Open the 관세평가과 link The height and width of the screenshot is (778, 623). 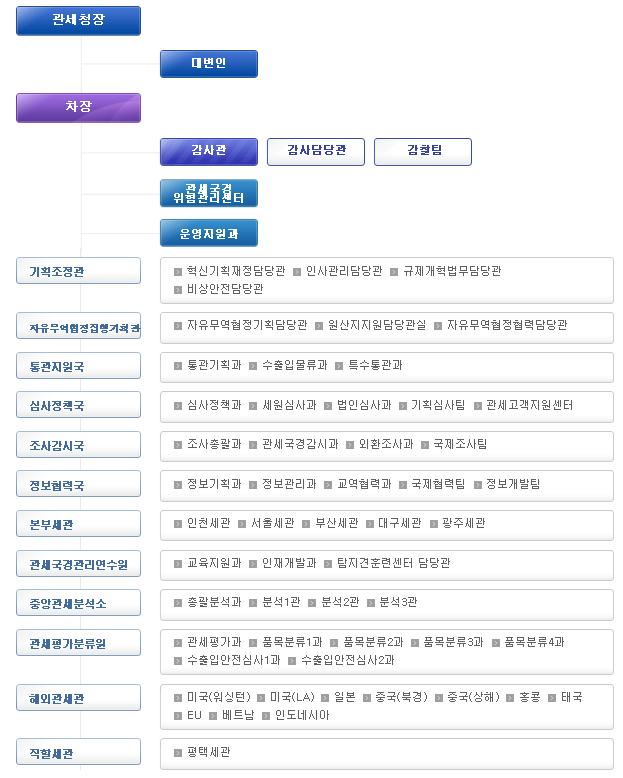point(214,642)
